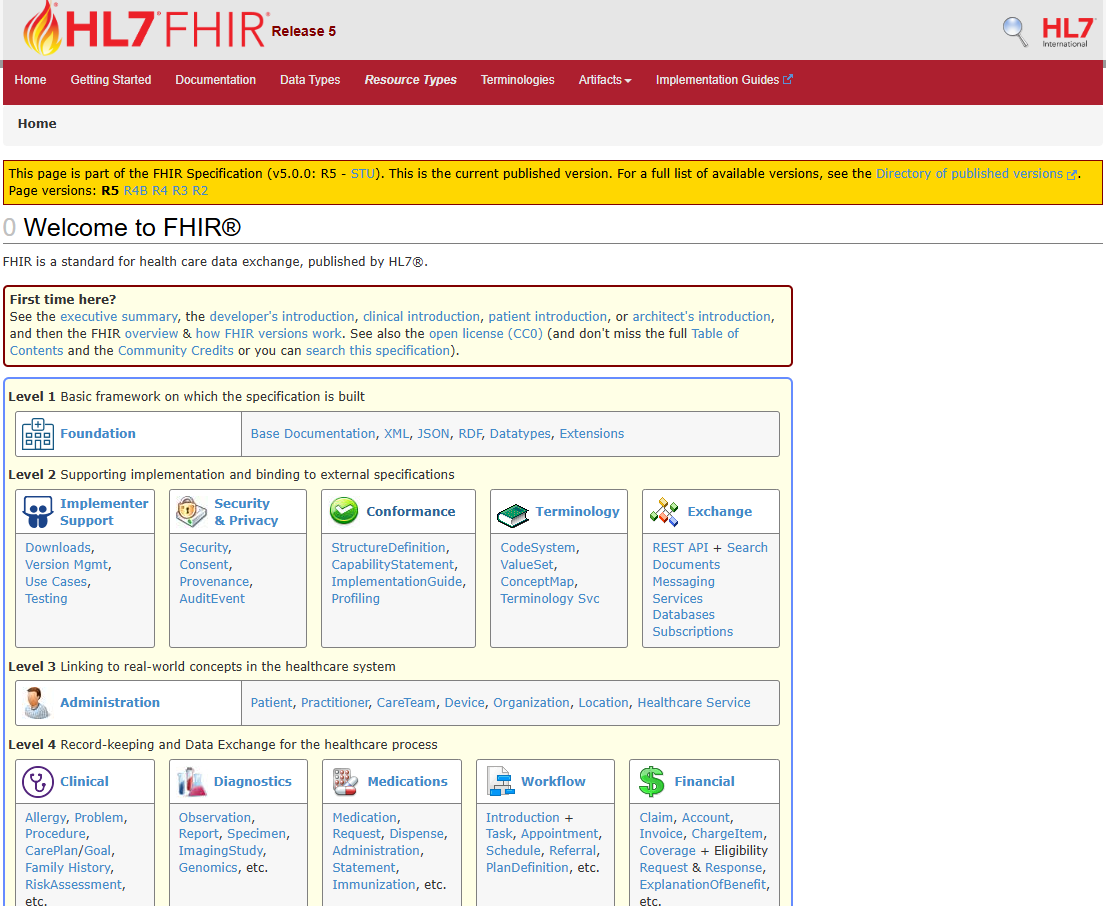Click the Exchange arrows icon
Image resolution: width=1106 pixels, height=906 pixels.
663,511
